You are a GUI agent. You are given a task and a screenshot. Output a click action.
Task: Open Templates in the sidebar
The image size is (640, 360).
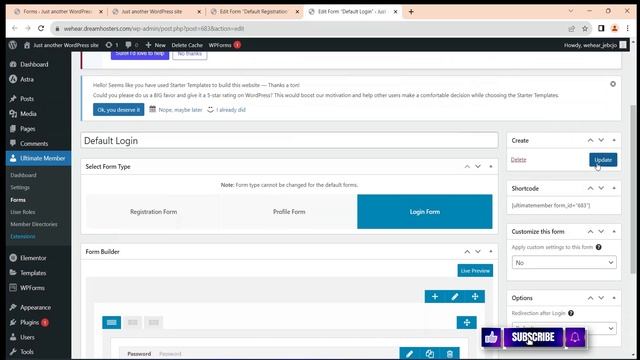[33, 273]
